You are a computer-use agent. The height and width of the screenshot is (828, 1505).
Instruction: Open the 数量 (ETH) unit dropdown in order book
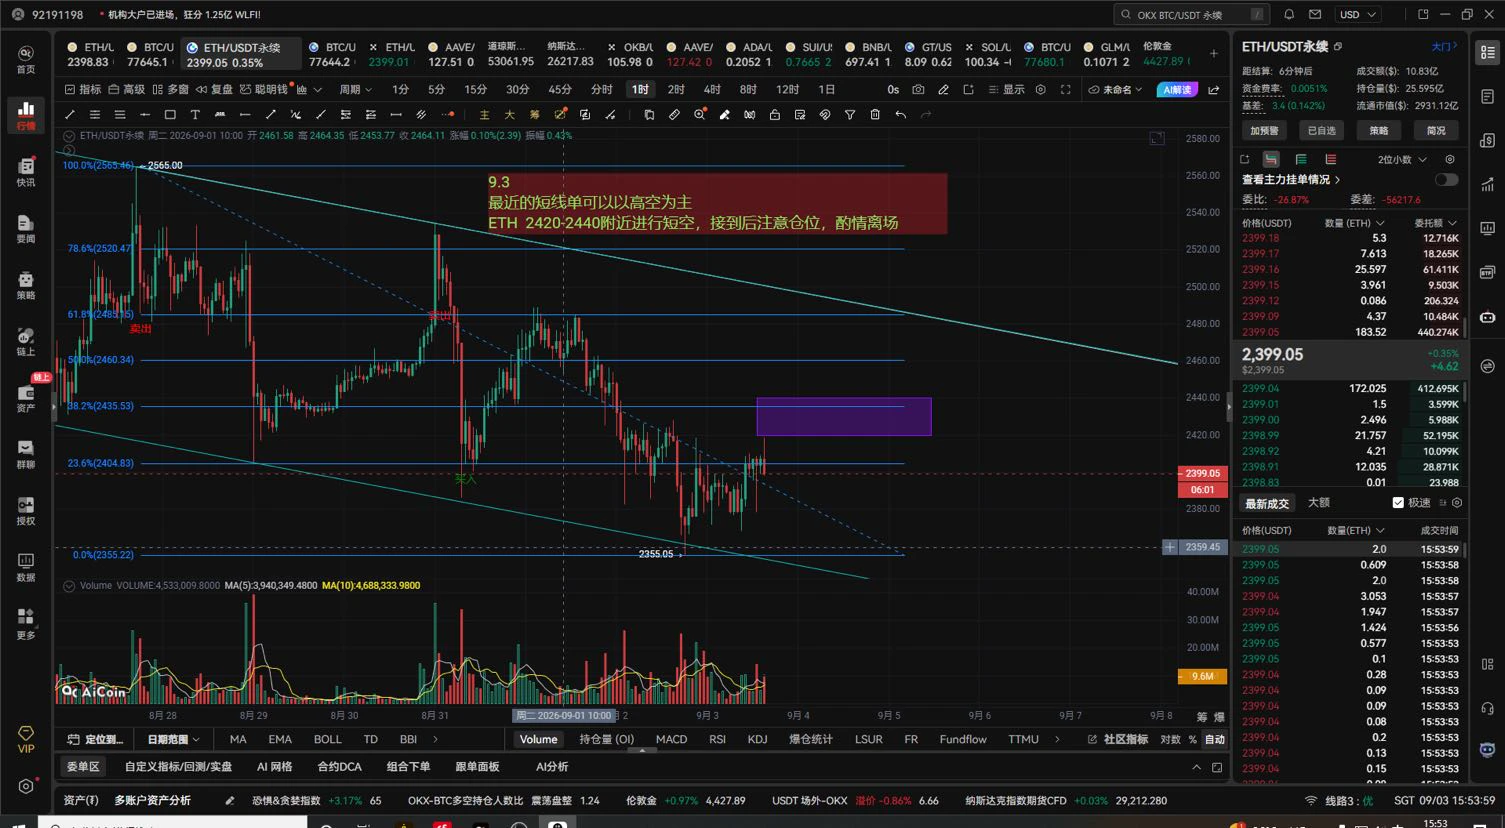(x=1354, y=223)
